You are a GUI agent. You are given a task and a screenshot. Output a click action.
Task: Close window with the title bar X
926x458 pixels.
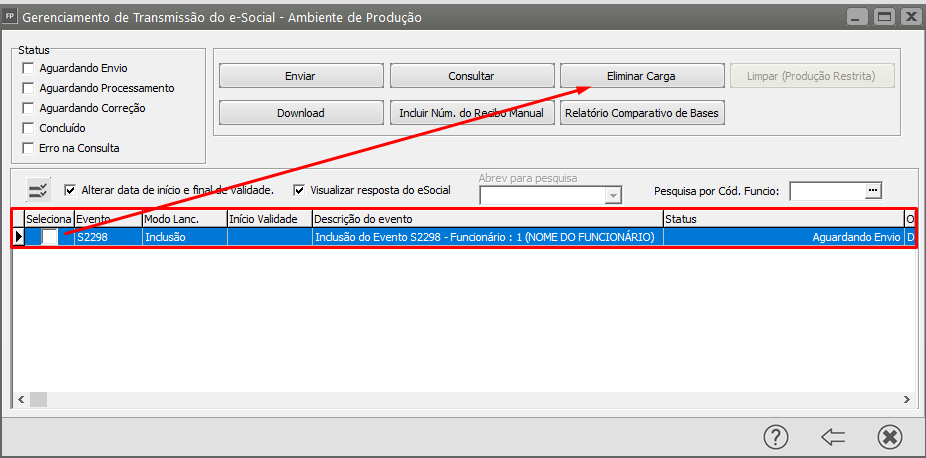(x=910, y=17)
